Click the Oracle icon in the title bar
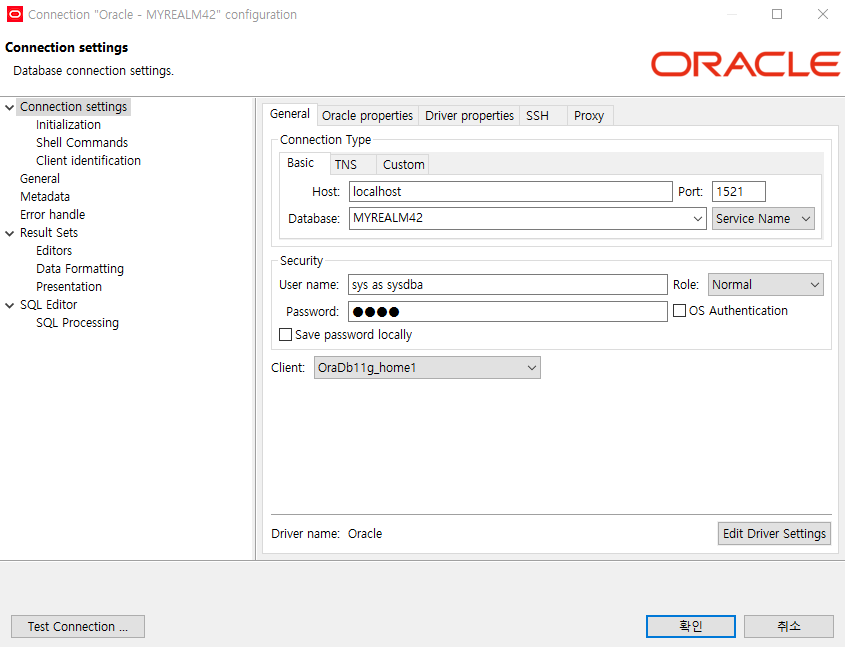The width and height of the screenshot is (845, 647). (x=15, y=15)
